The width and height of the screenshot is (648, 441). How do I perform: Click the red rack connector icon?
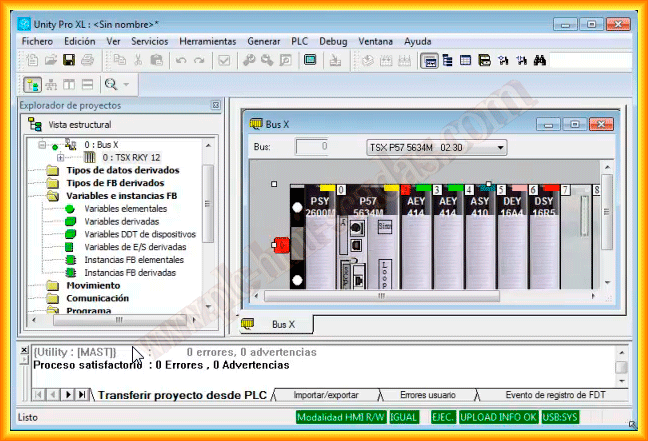point(281,244)
